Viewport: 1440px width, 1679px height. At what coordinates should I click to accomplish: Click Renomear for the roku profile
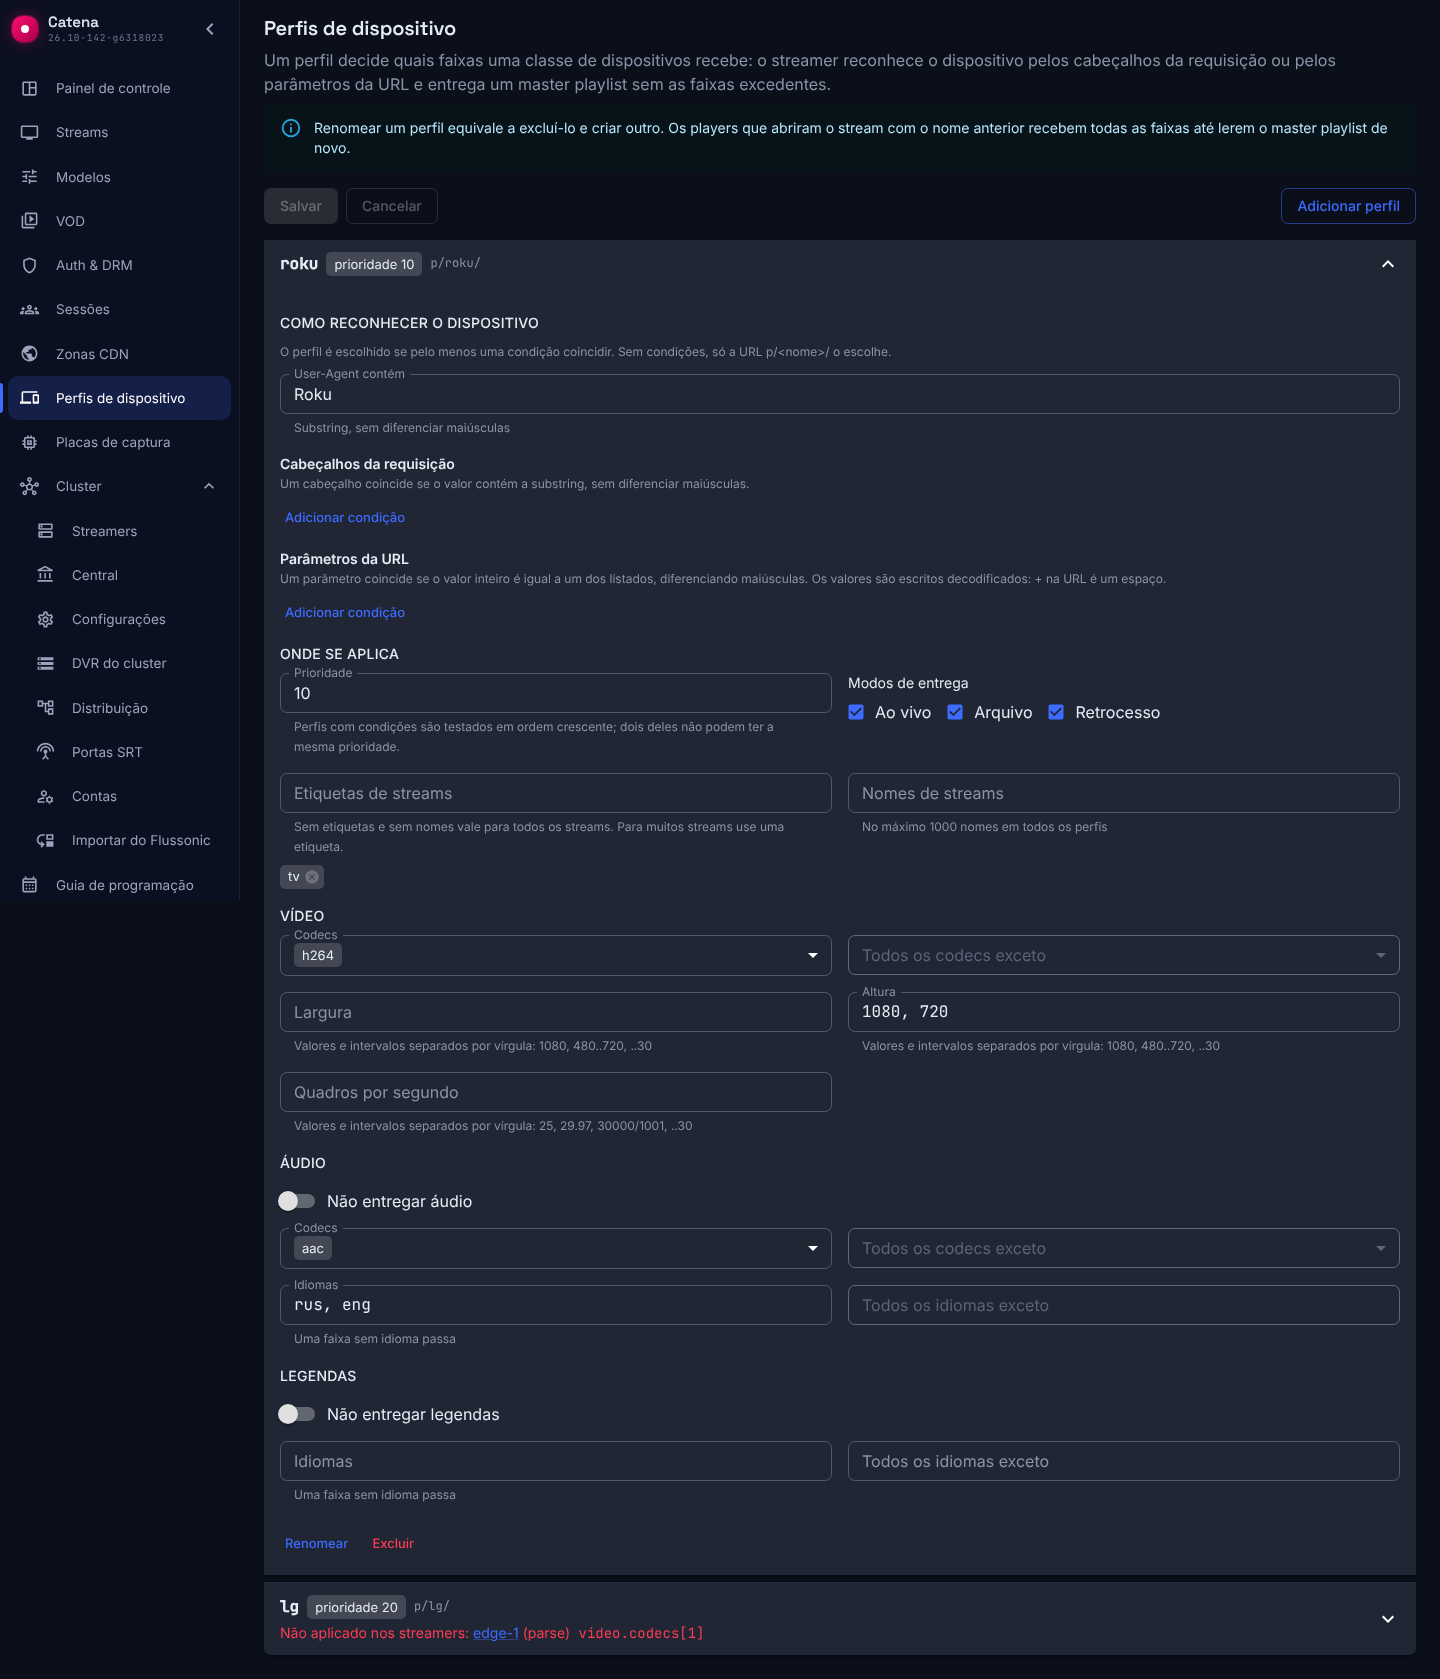(x=316, y=1543)
